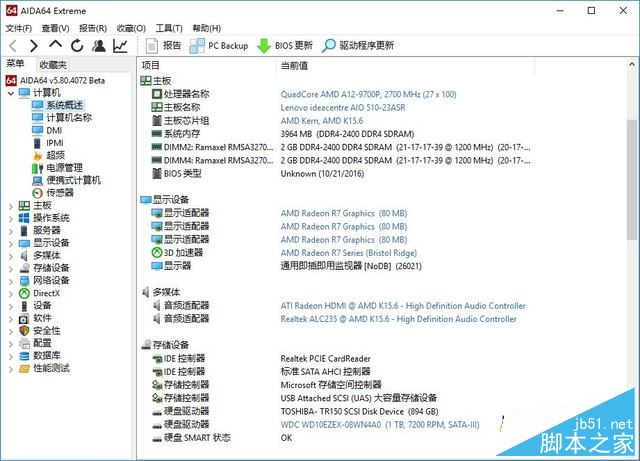Open AMD Radeon R7 Series (Bristol Ridge) link
Screen dimensions: 640x461
tap(349, 253)
